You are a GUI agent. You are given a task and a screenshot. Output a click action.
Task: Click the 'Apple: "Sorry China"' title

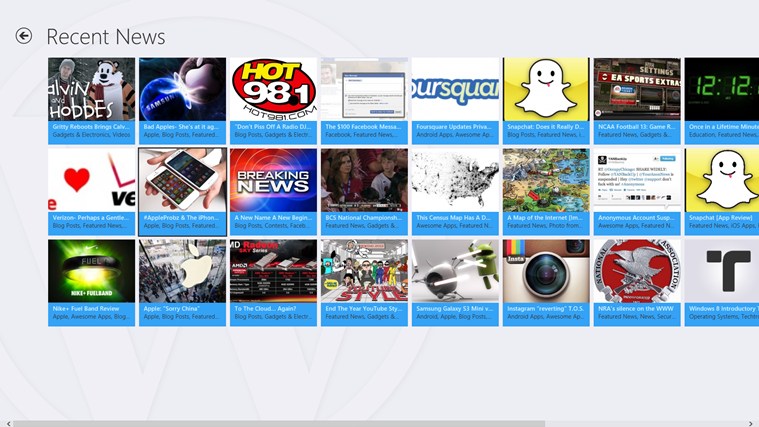(x=173, y=309)
